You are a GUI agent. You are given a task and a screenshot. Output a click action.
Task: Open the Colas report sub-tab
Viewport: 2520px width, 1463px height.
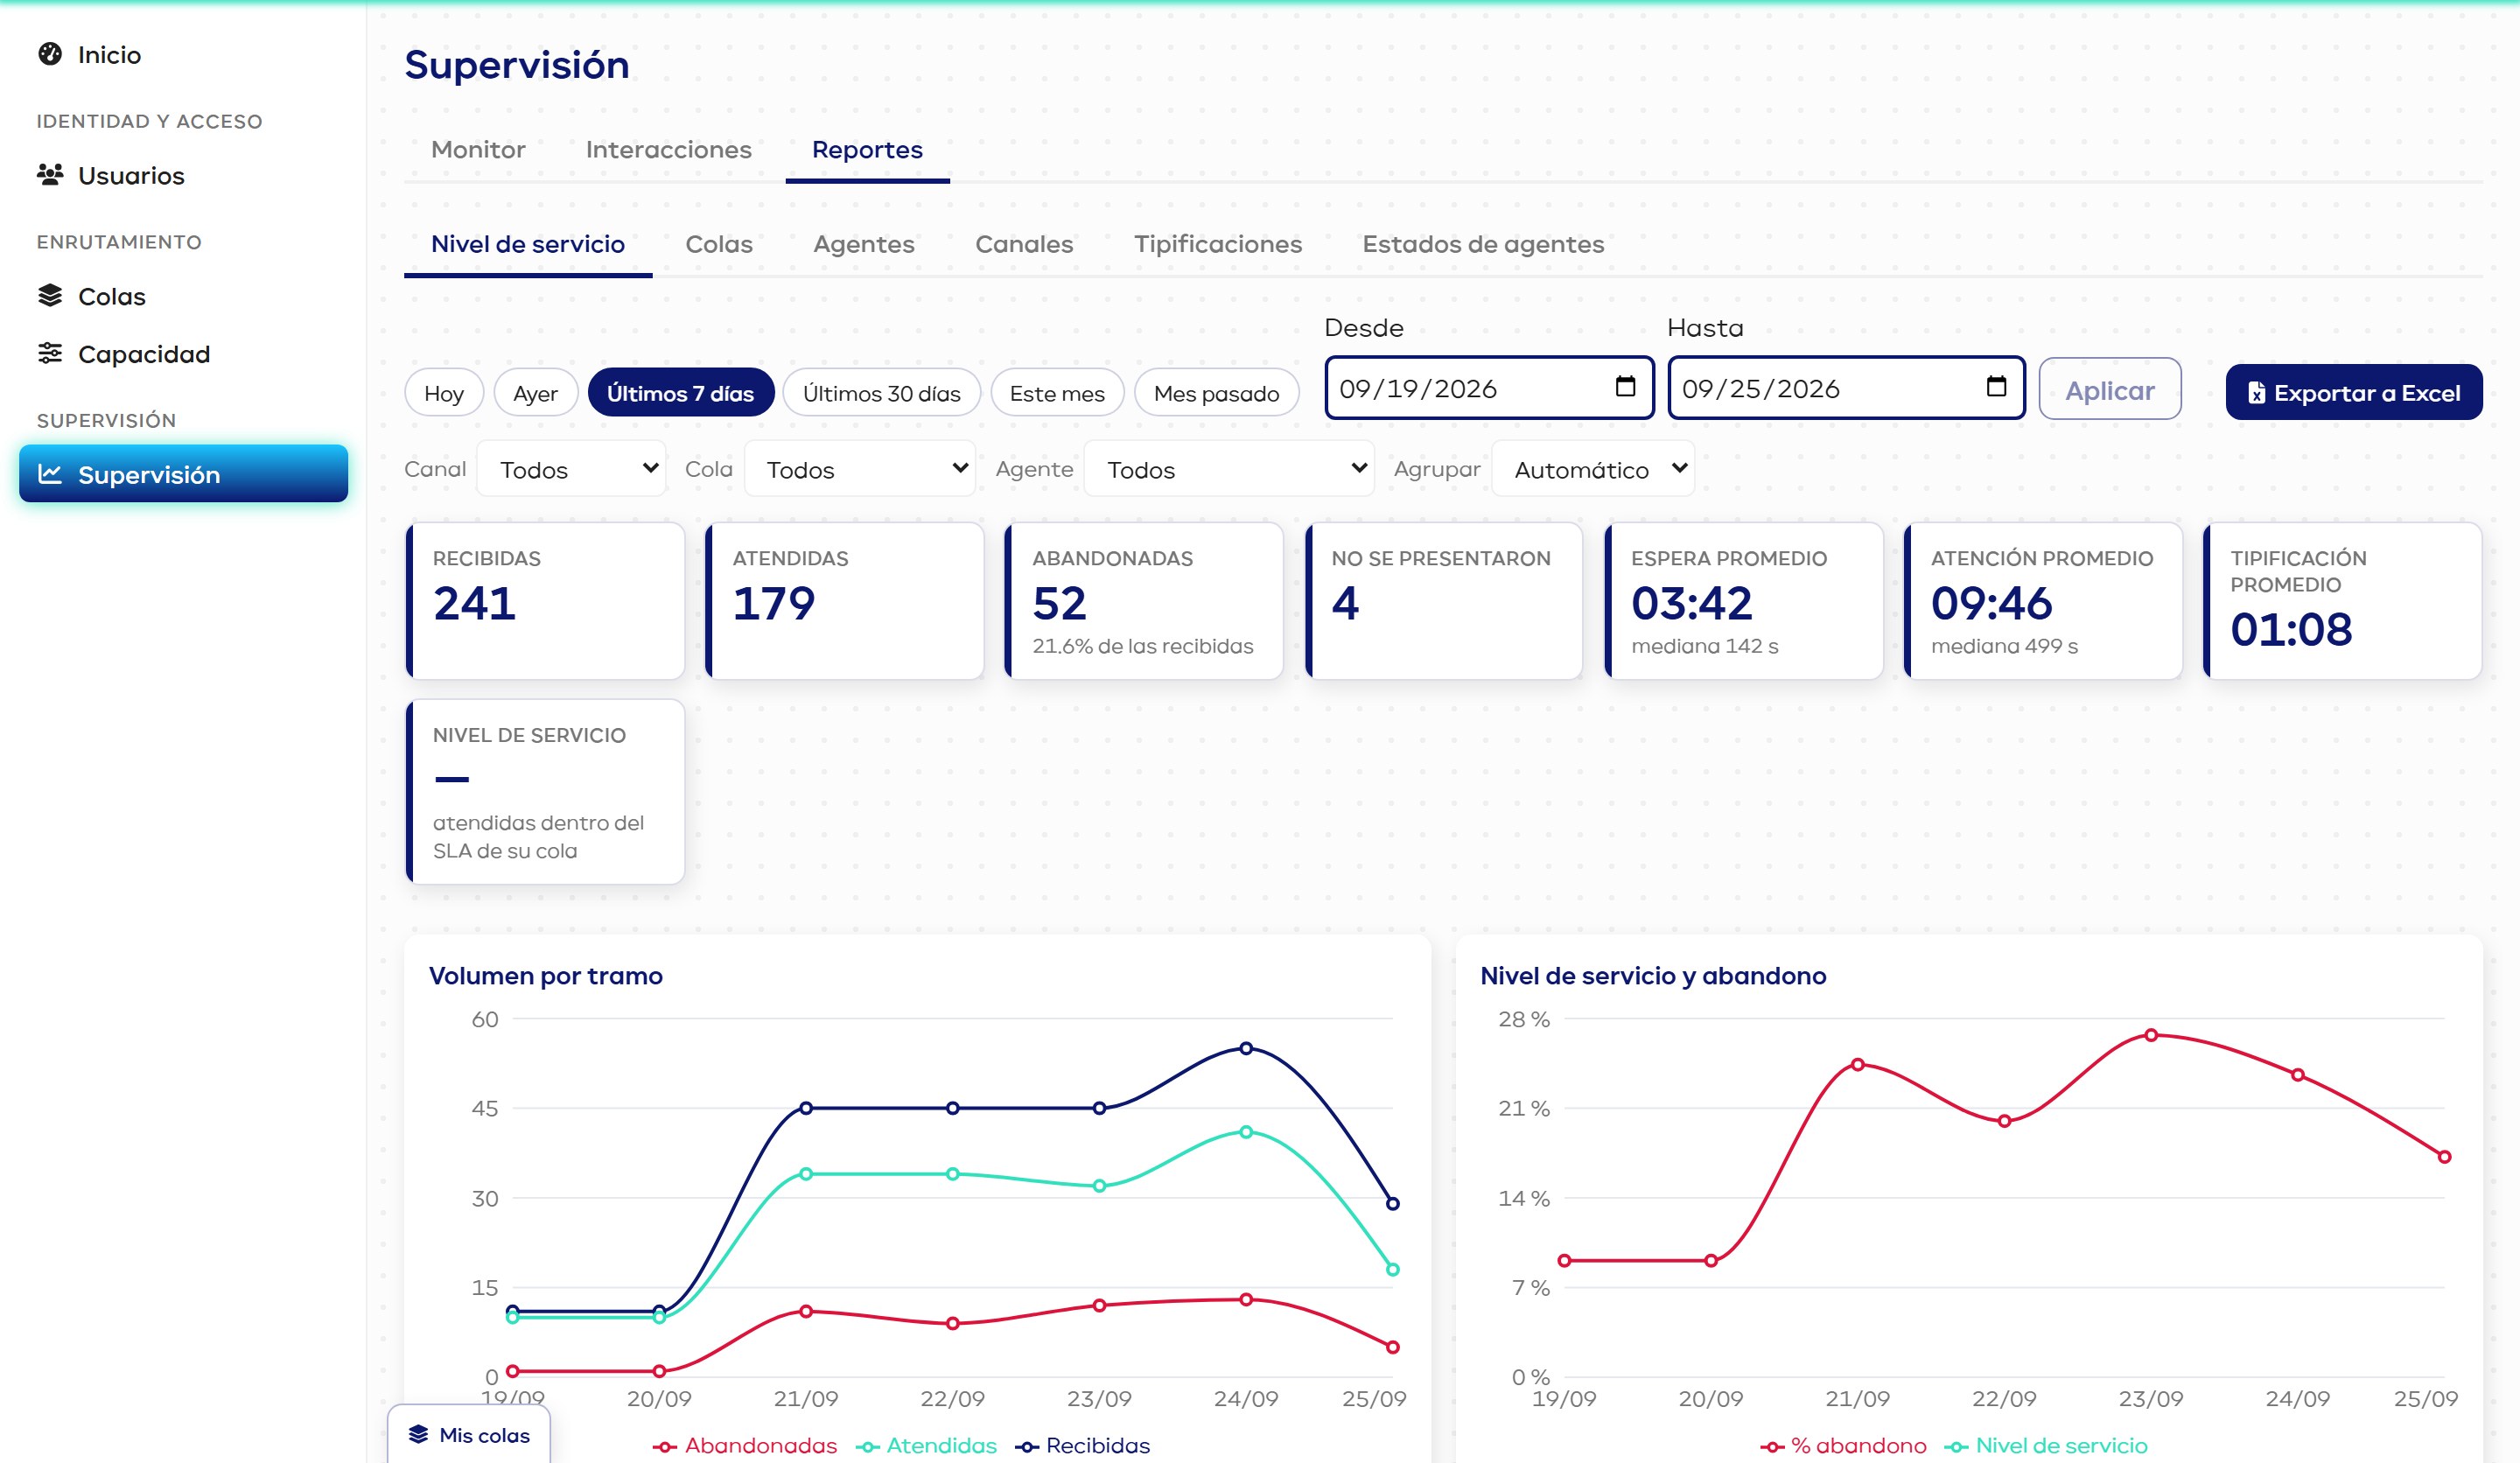(x=719, y=244)
